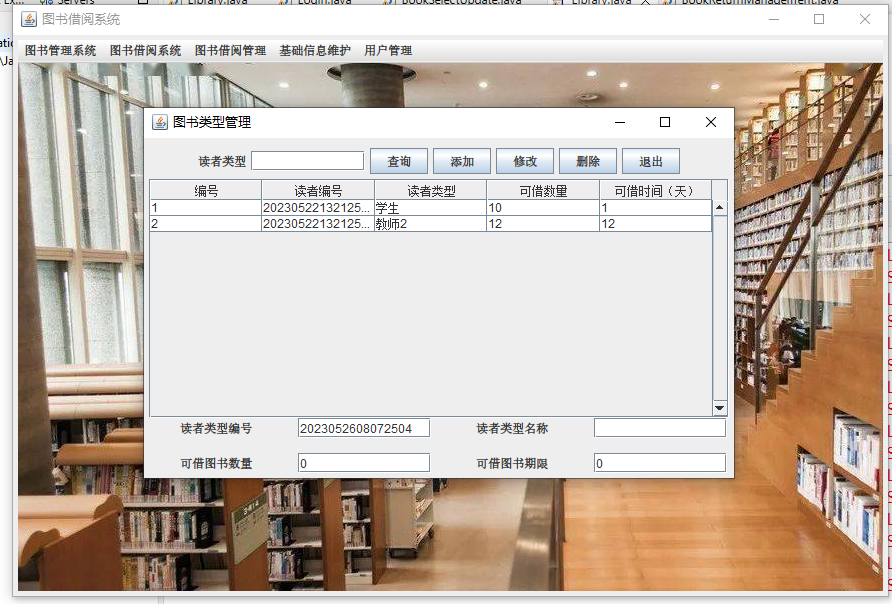Image resolution: width=892 pixels, height=604 pixels.
Task: Click the 可借数量 column header
Action: coord(543,191)
